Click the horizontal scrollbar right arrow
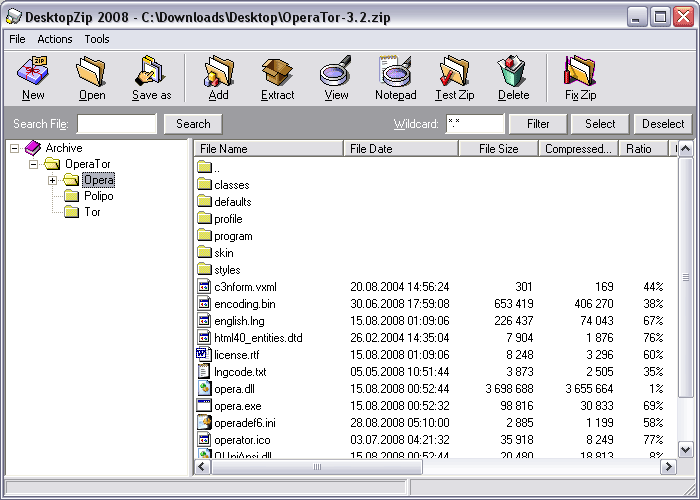700x500 pixels. (668, 467)
